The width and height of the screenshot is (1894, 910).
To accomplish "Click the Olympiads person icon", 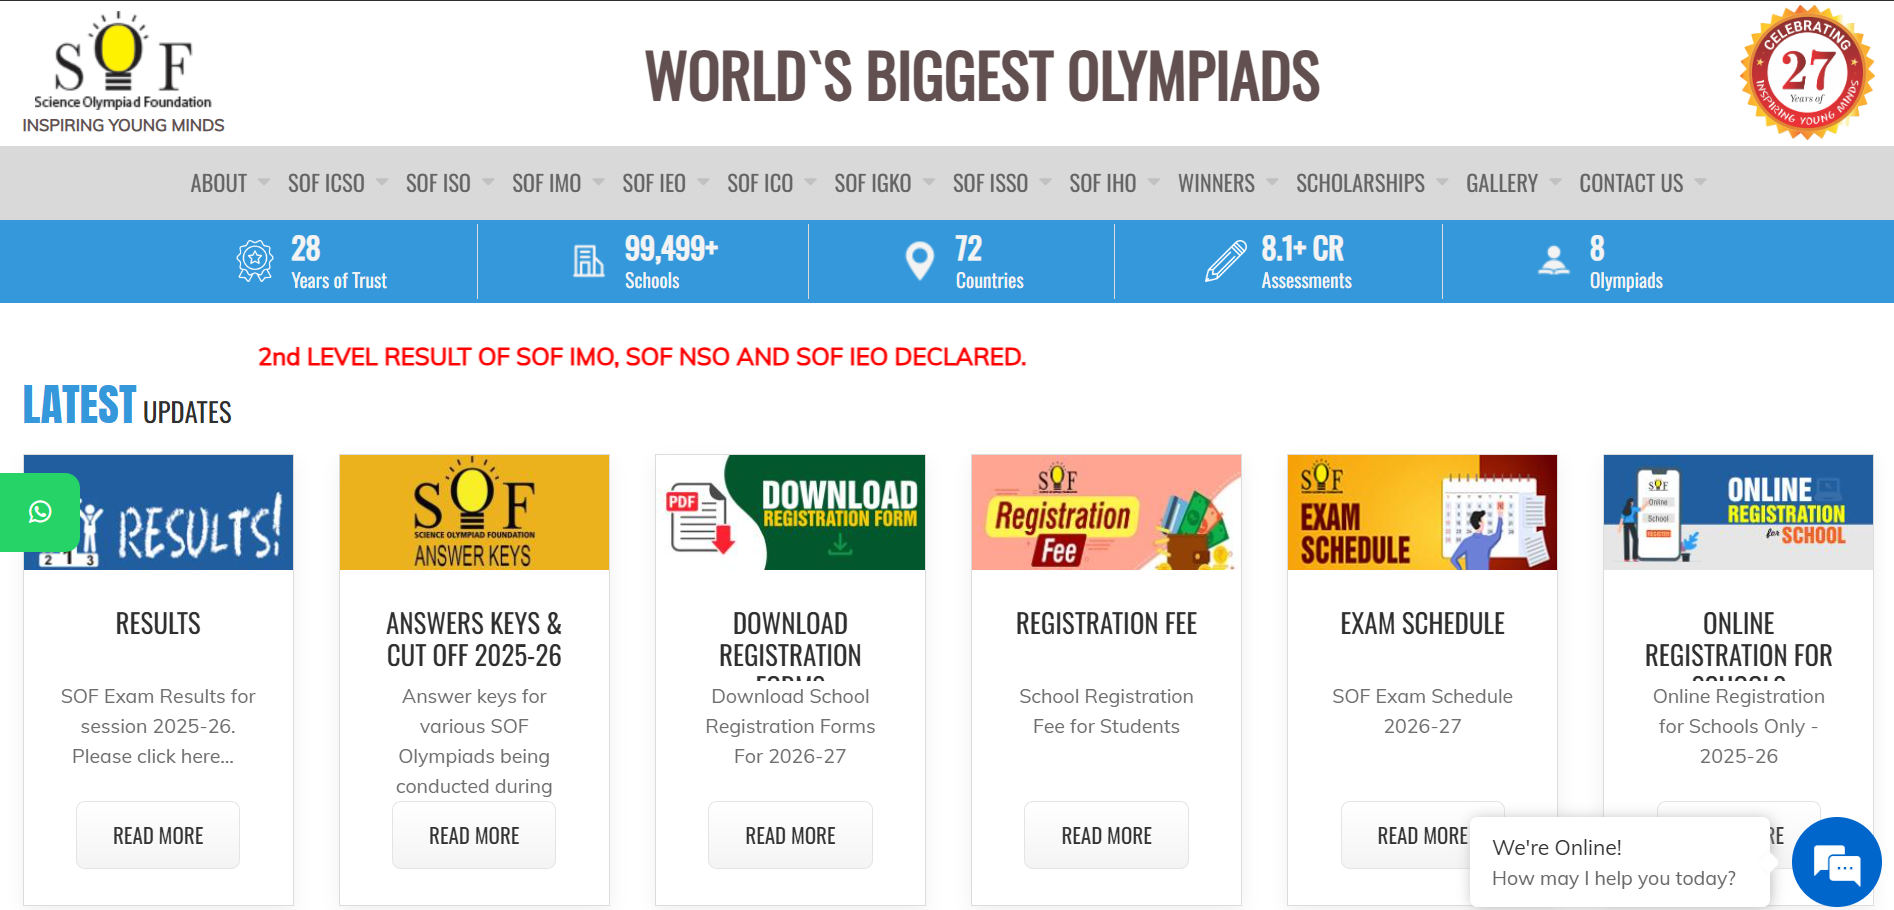I will [x=1553, y=261].
